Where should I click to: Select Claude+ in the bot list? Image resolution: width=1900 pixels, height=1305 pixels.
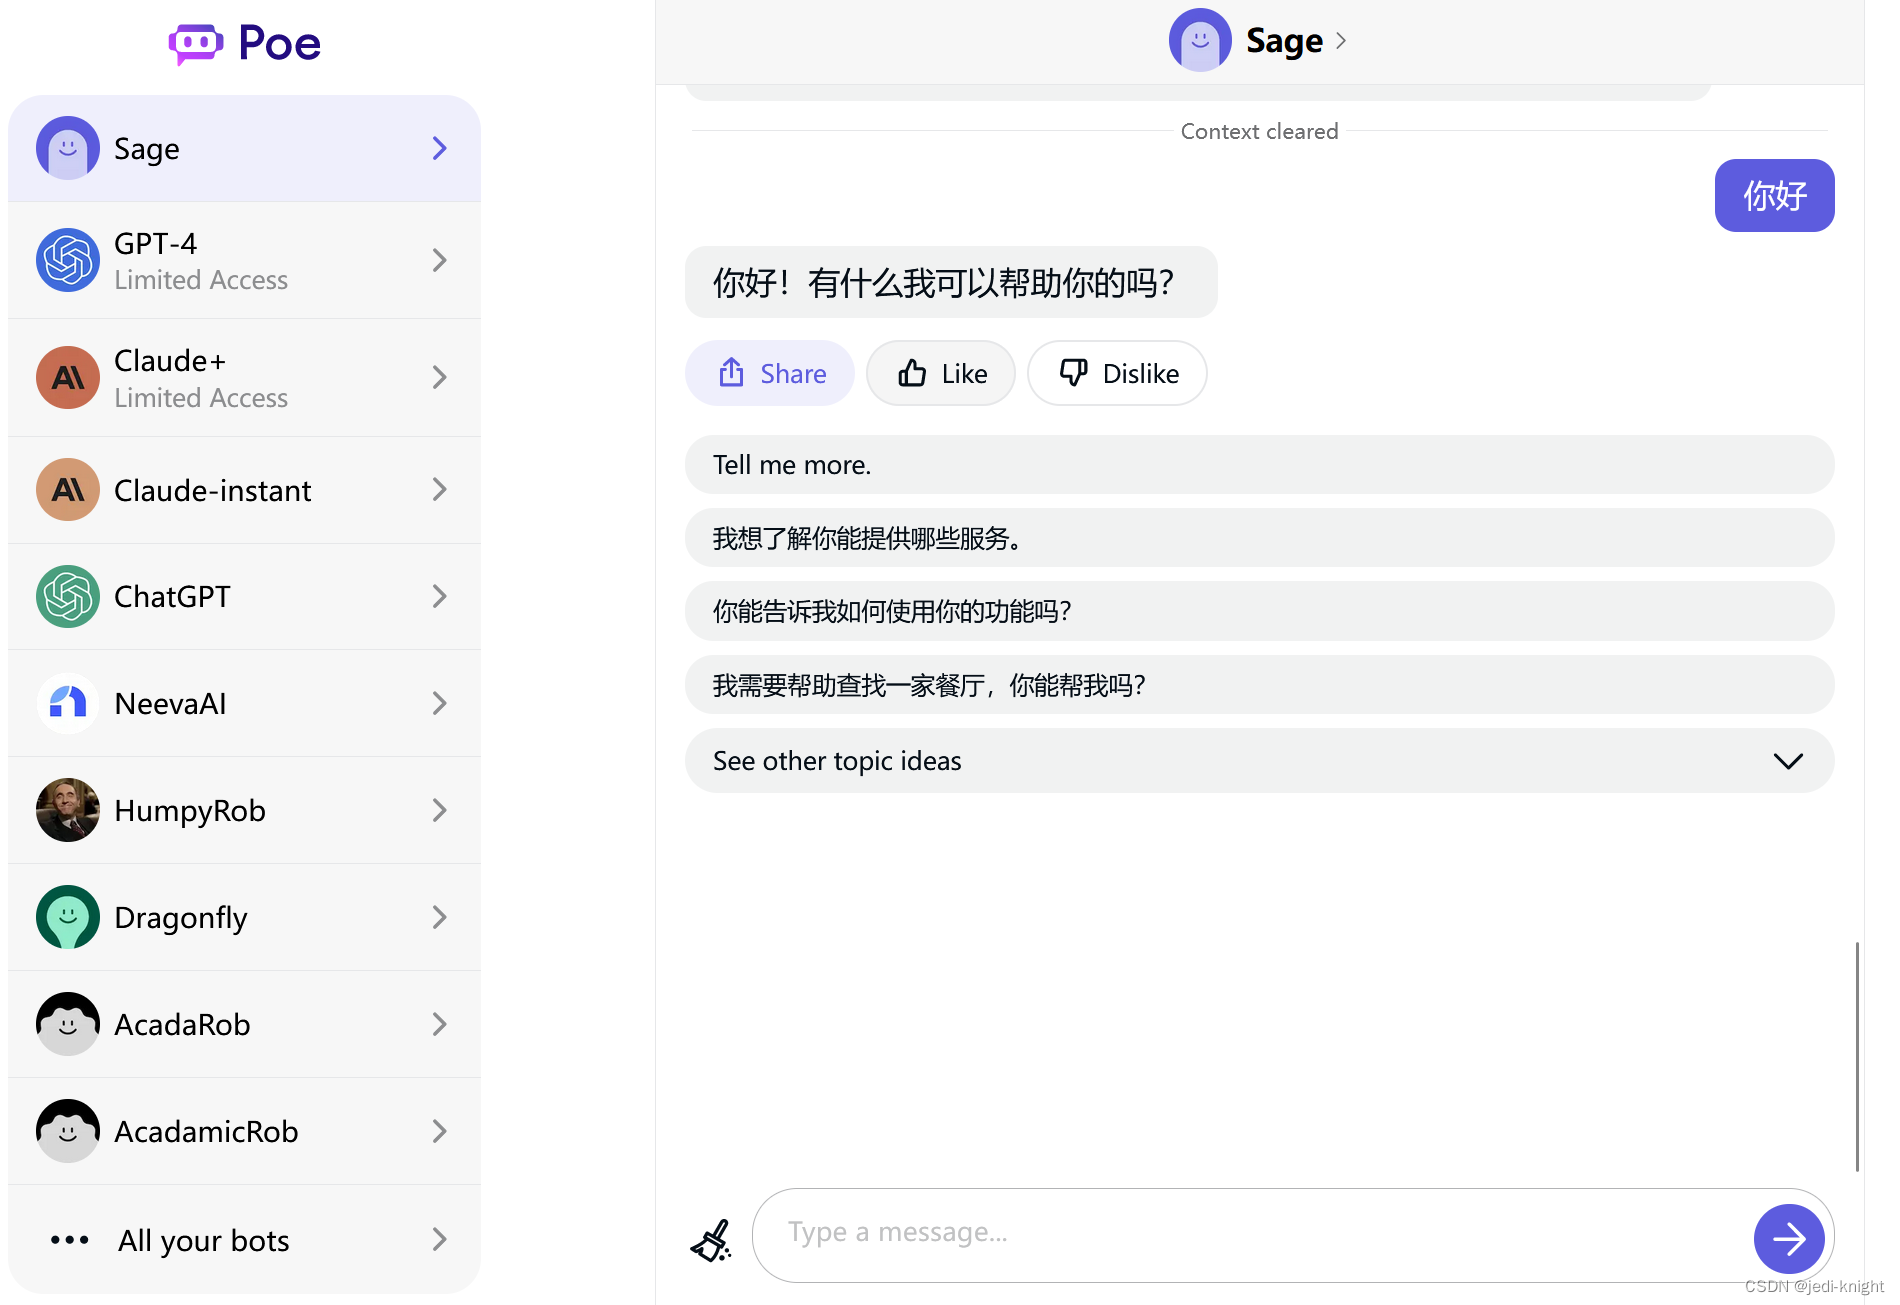tap(244, 377)
